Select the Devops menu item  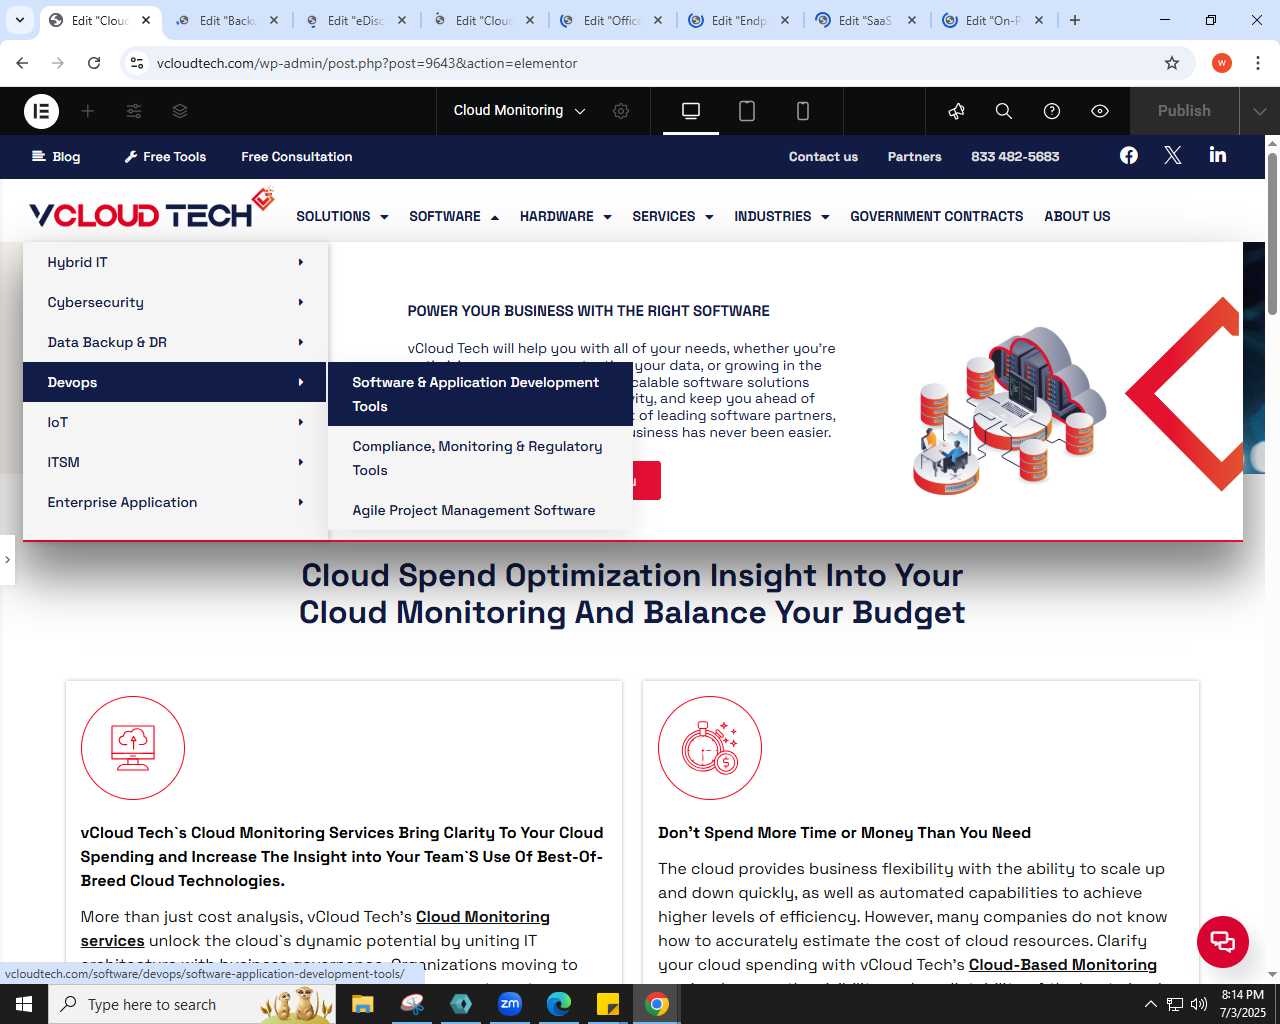(175, 382)
